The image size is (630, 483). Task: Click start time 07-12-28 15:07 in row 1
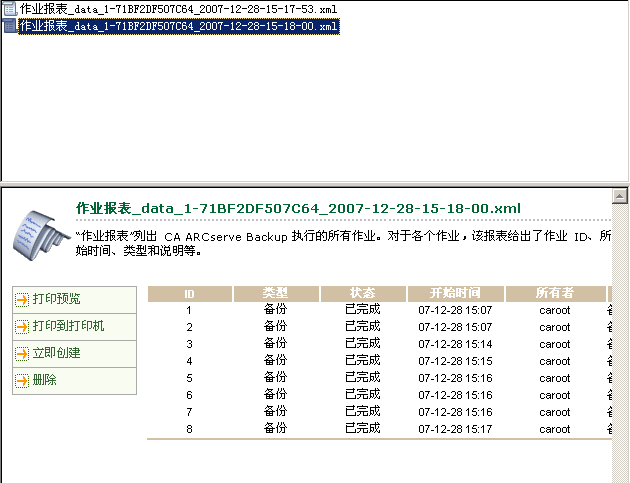coord(455,310)
